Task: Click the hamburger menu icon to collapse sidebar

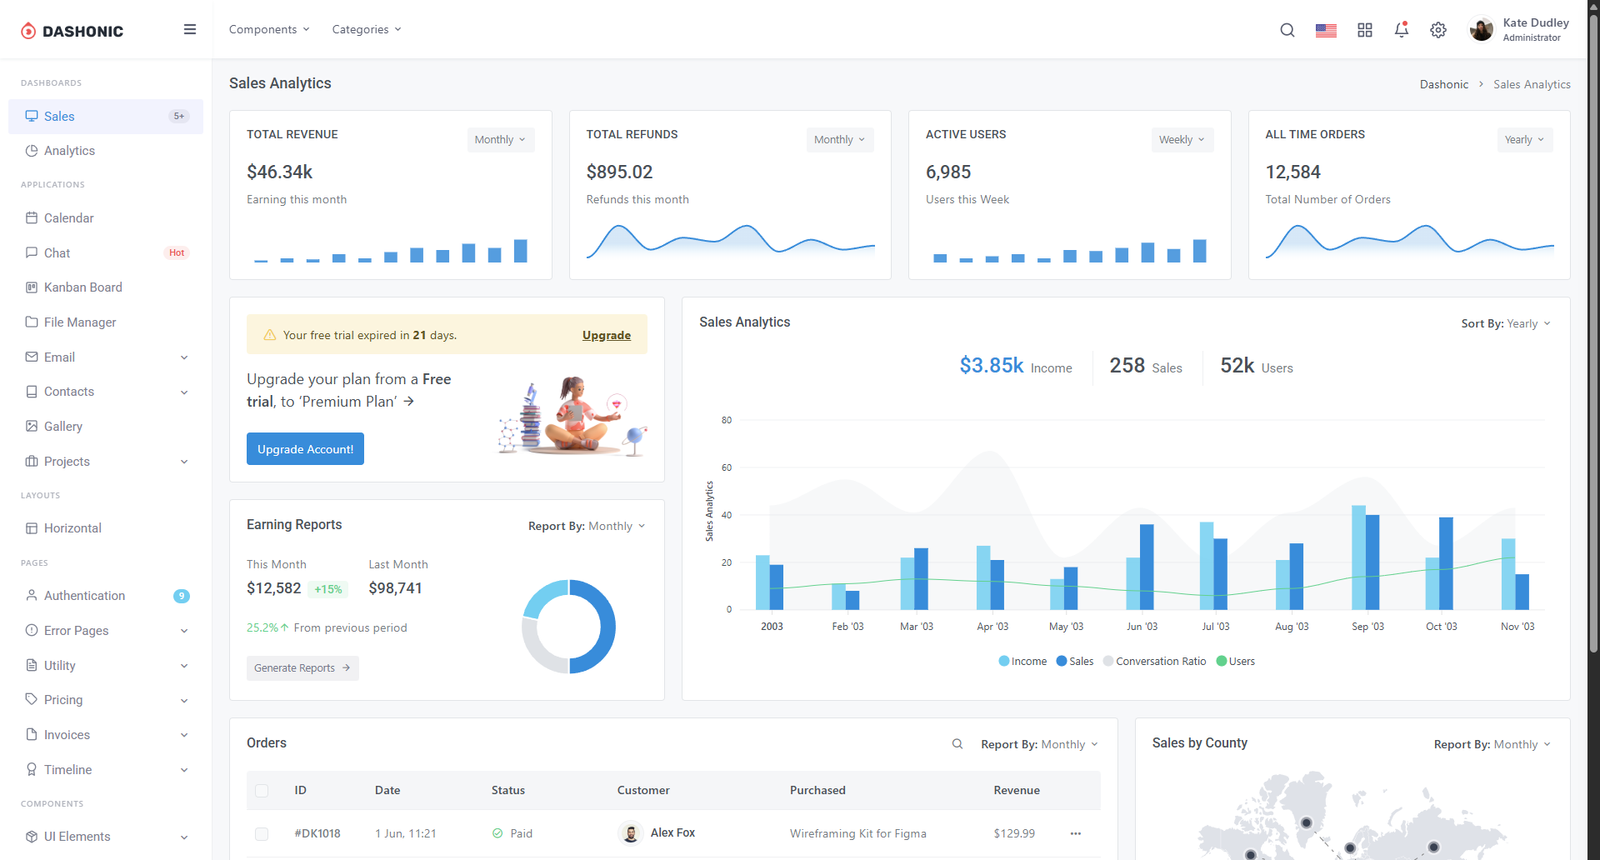Action: point(190,30)
